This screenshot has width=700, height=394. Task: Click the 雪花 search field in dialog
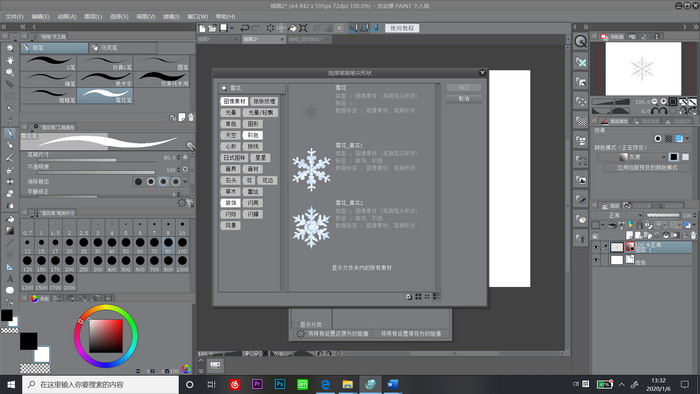pyautogui.click(x=251, y=88)
